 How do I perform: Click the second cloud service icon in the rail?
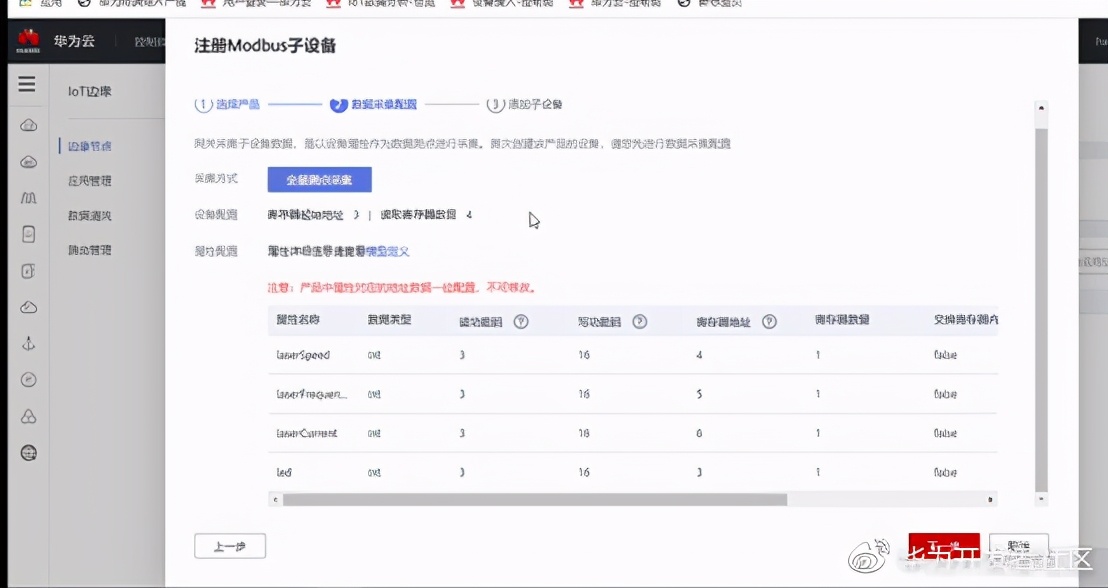click(28, 161)
